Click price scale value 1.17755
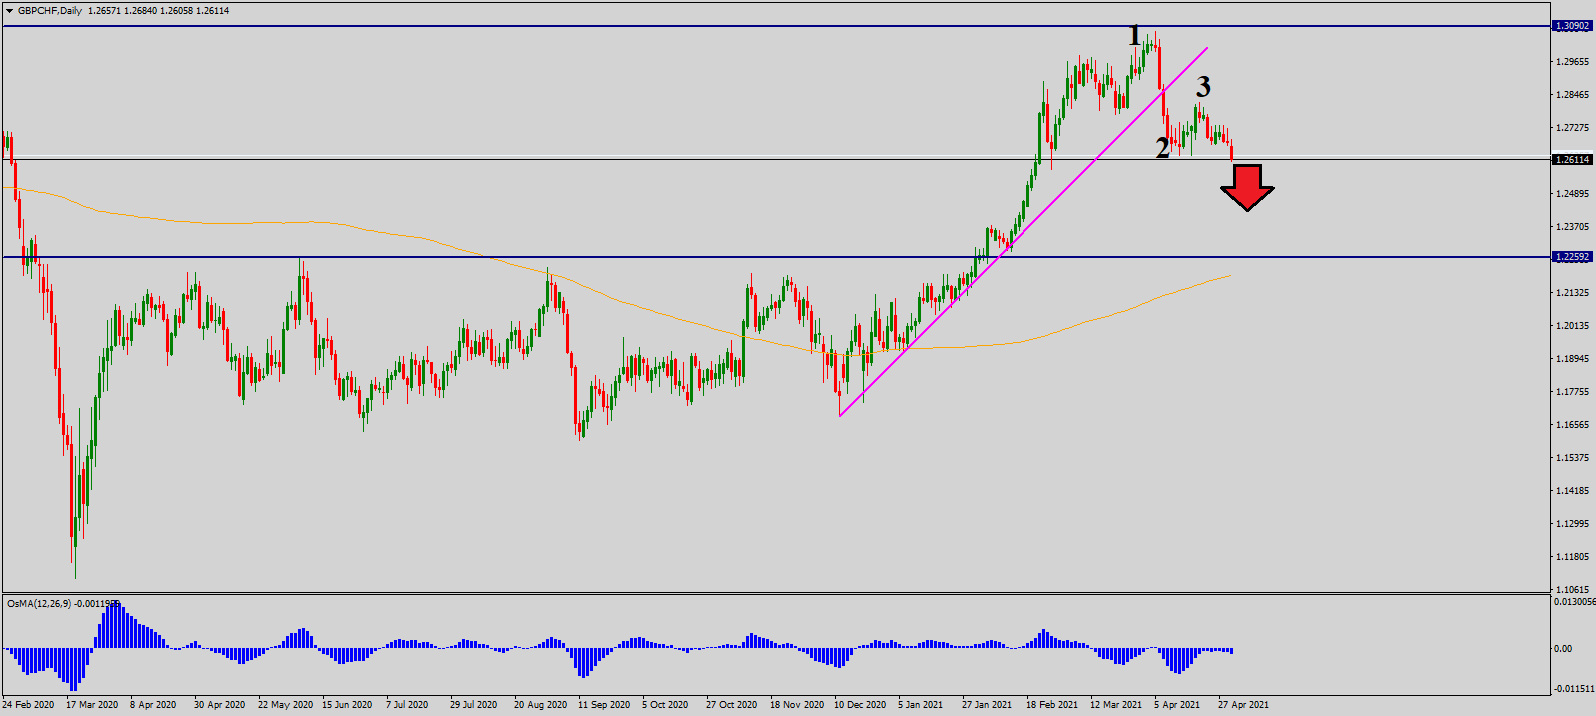The height and width of the screenshot is (716, 1596). pyautogui.click(x=1573, y=392)
